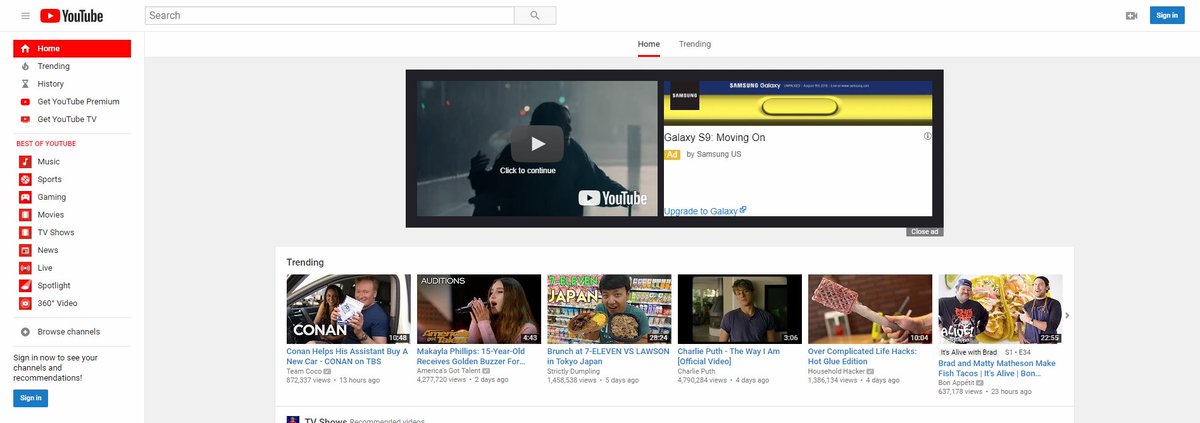
Task: Switch to the Home tab
Action: click(x=649, y=45)
